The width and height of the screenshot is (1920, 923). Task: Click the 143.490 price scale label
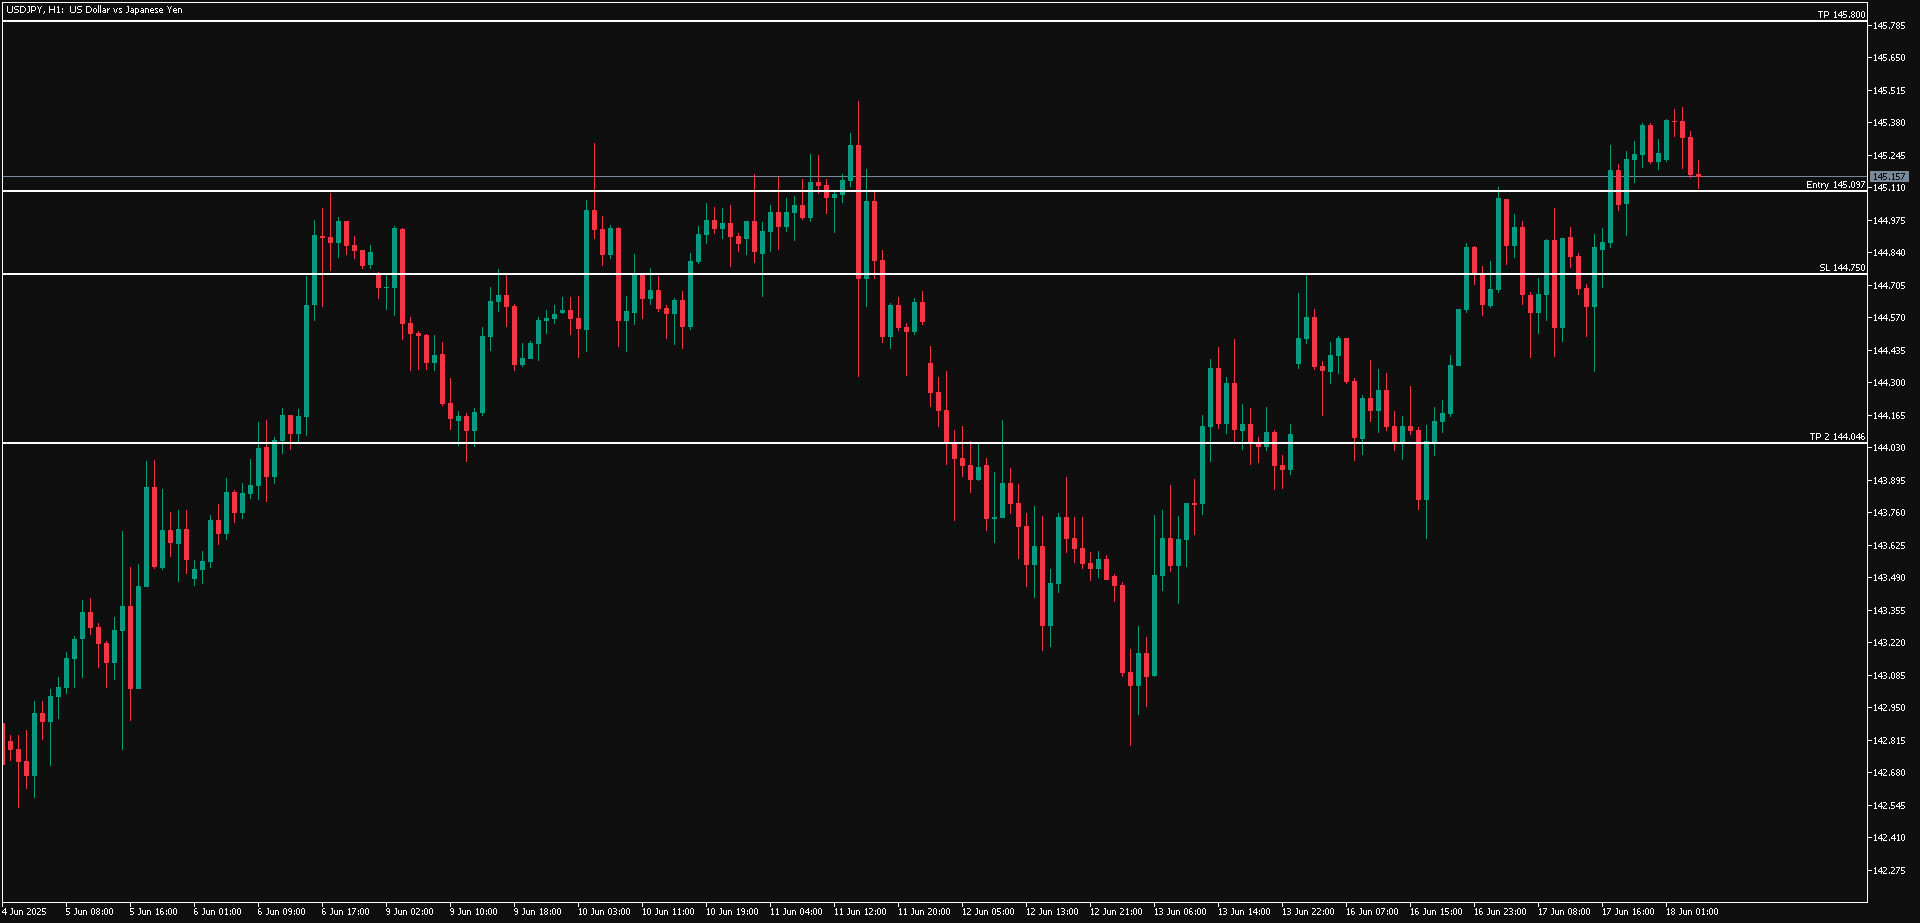point(1889,578)
